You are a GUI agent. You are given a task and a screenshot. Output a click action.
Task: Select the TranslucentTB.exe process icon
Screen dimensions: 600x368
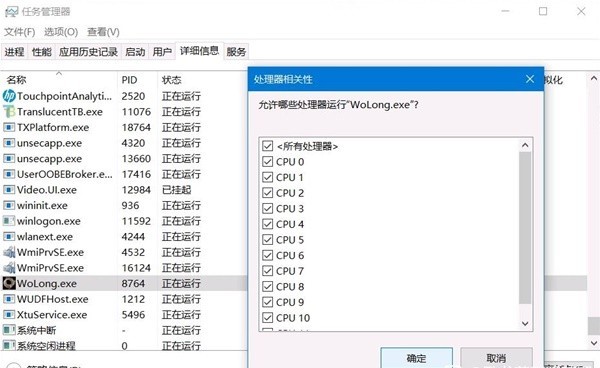[x=9, y=112]
